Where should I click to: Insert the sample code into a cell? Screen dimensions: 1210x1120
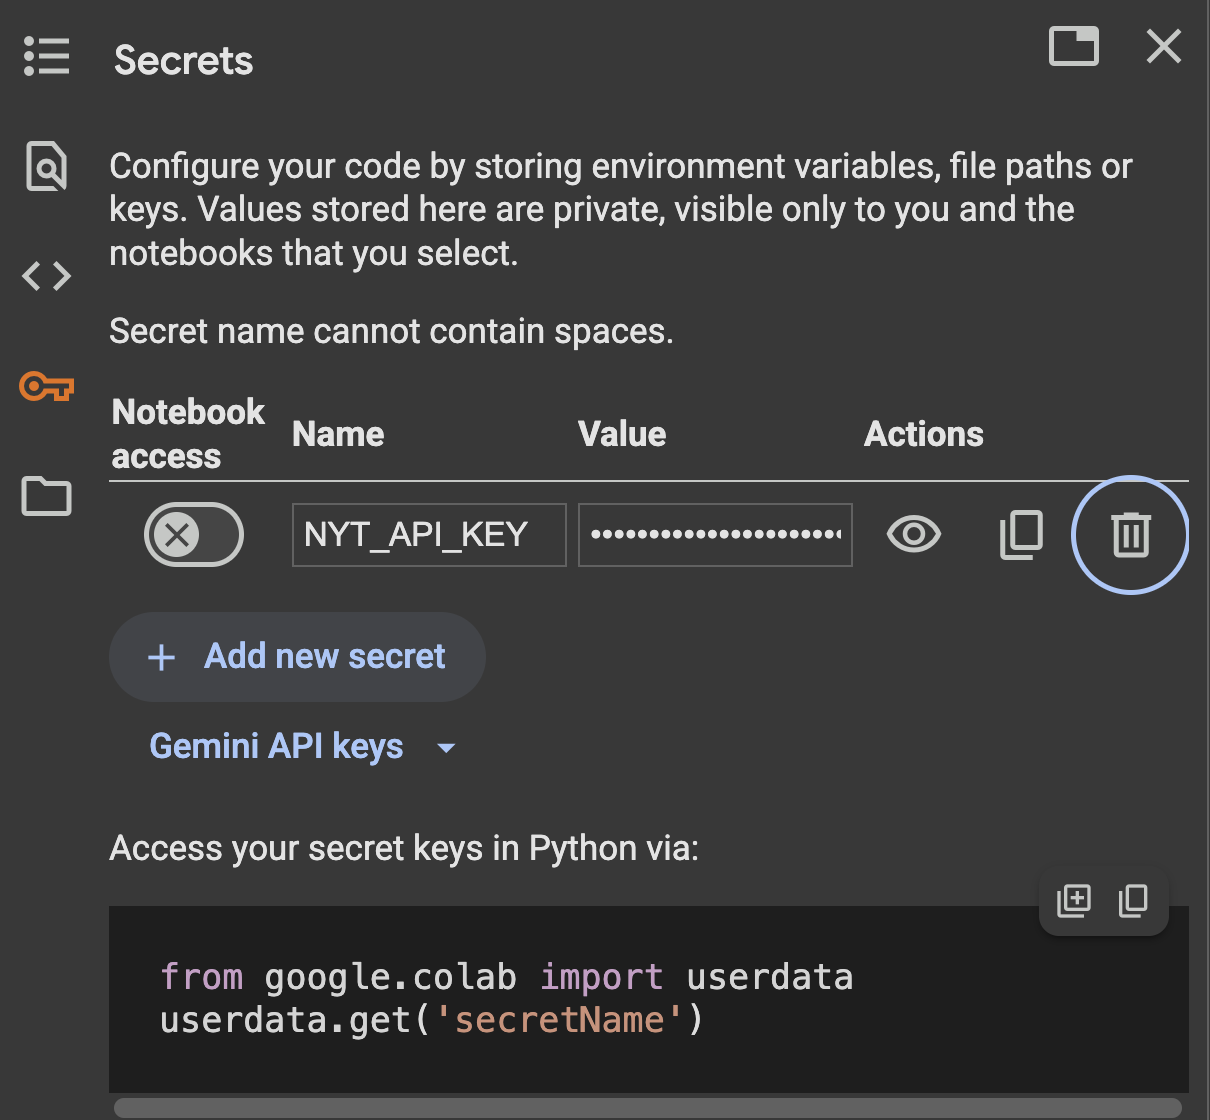point(1074,901)
